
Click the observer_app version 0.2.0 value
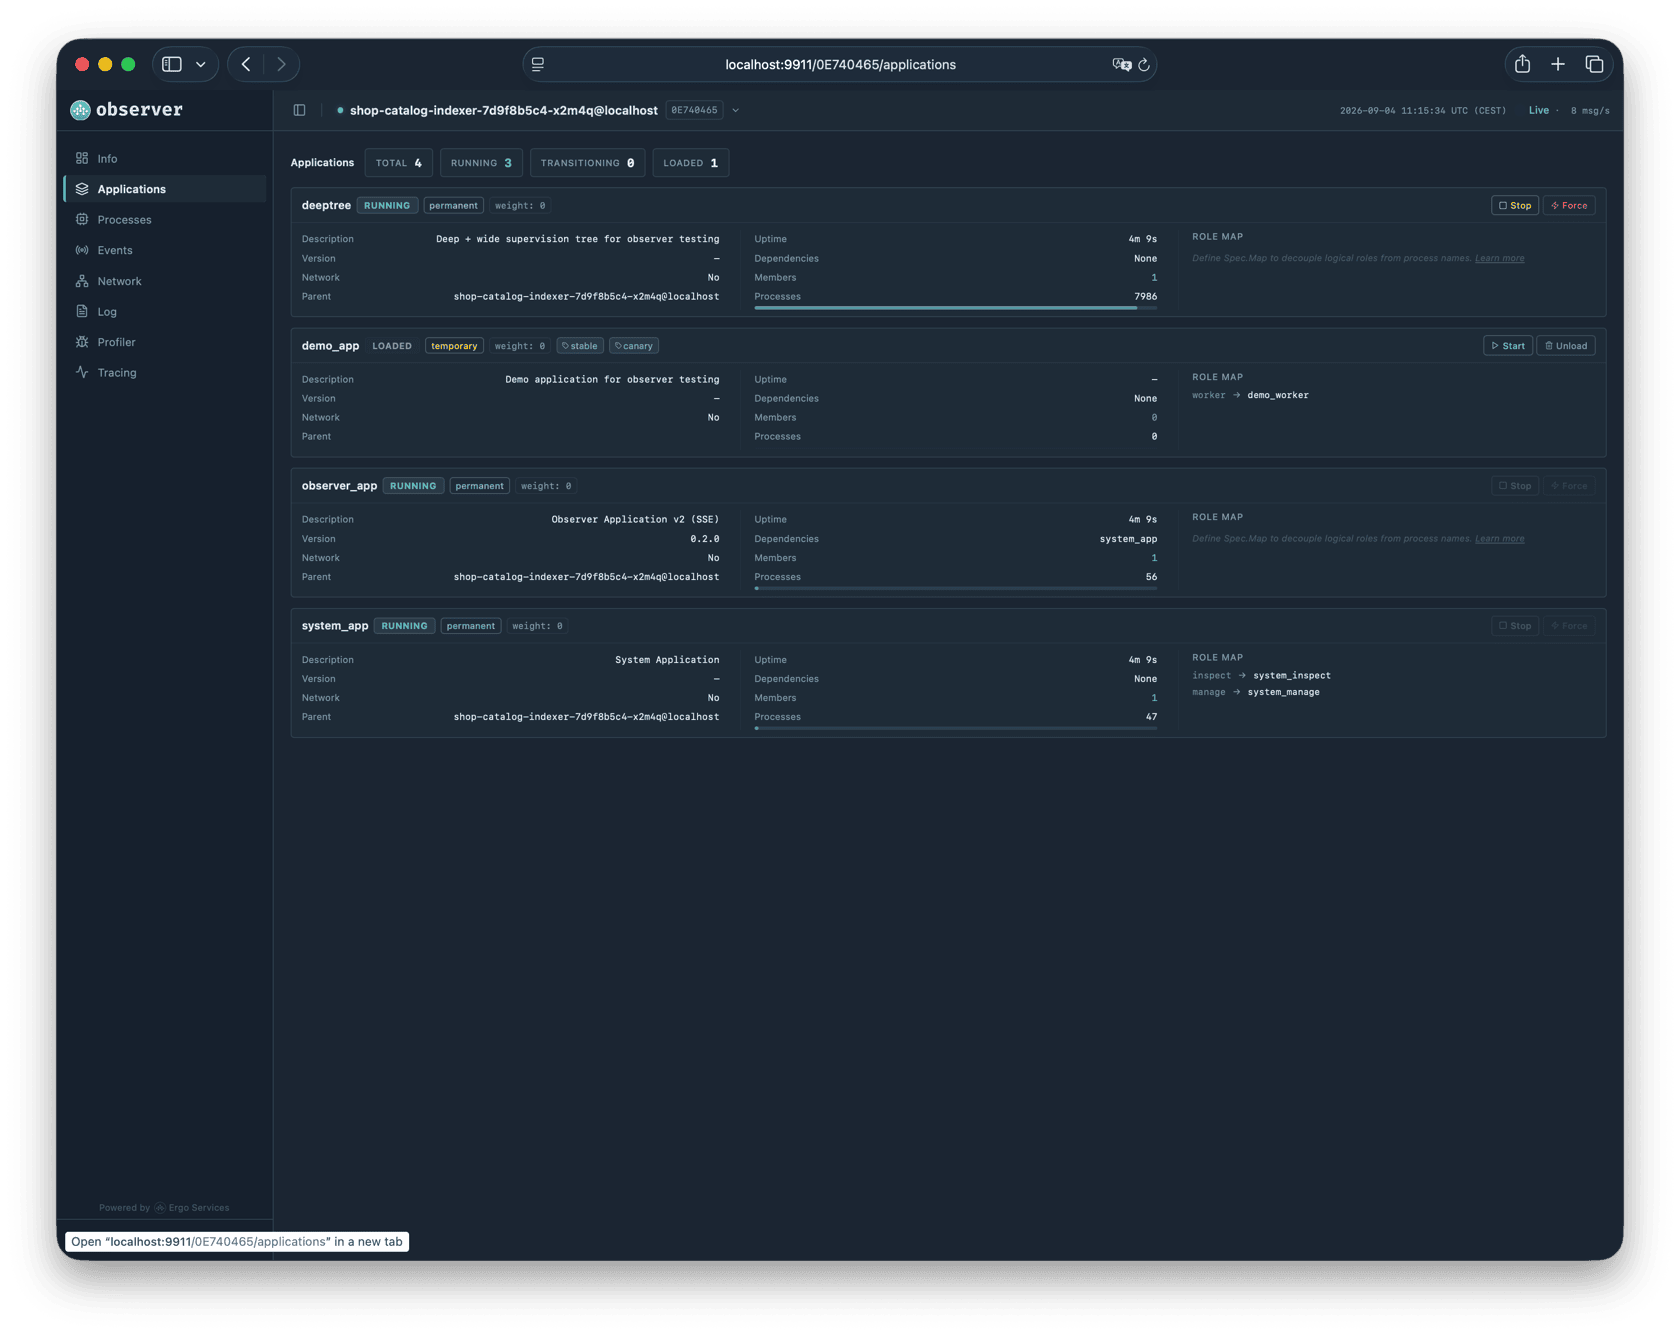(x=704, y=539)
